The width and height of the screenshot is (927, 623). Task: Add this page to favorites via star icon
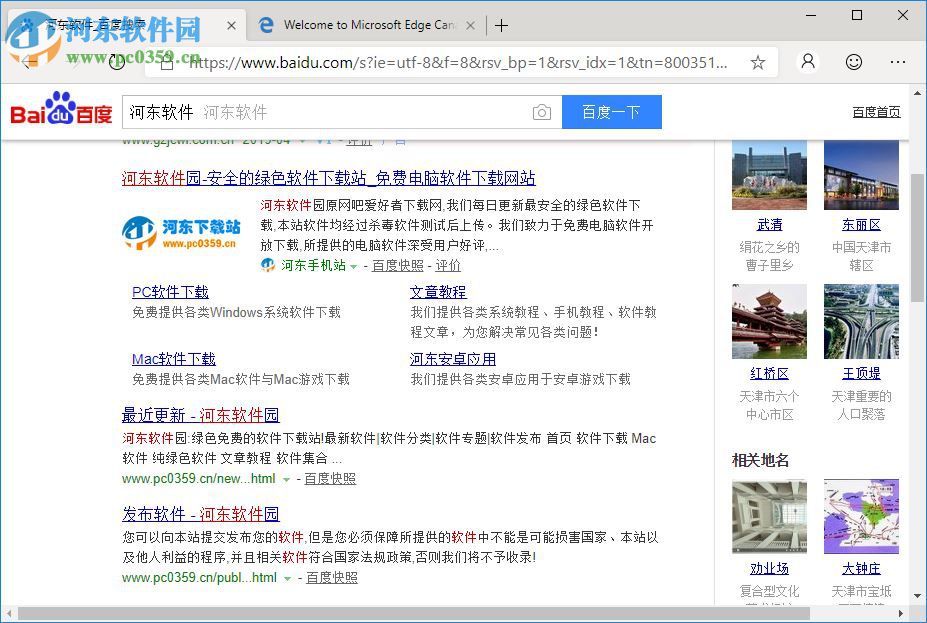coord(758,62)
